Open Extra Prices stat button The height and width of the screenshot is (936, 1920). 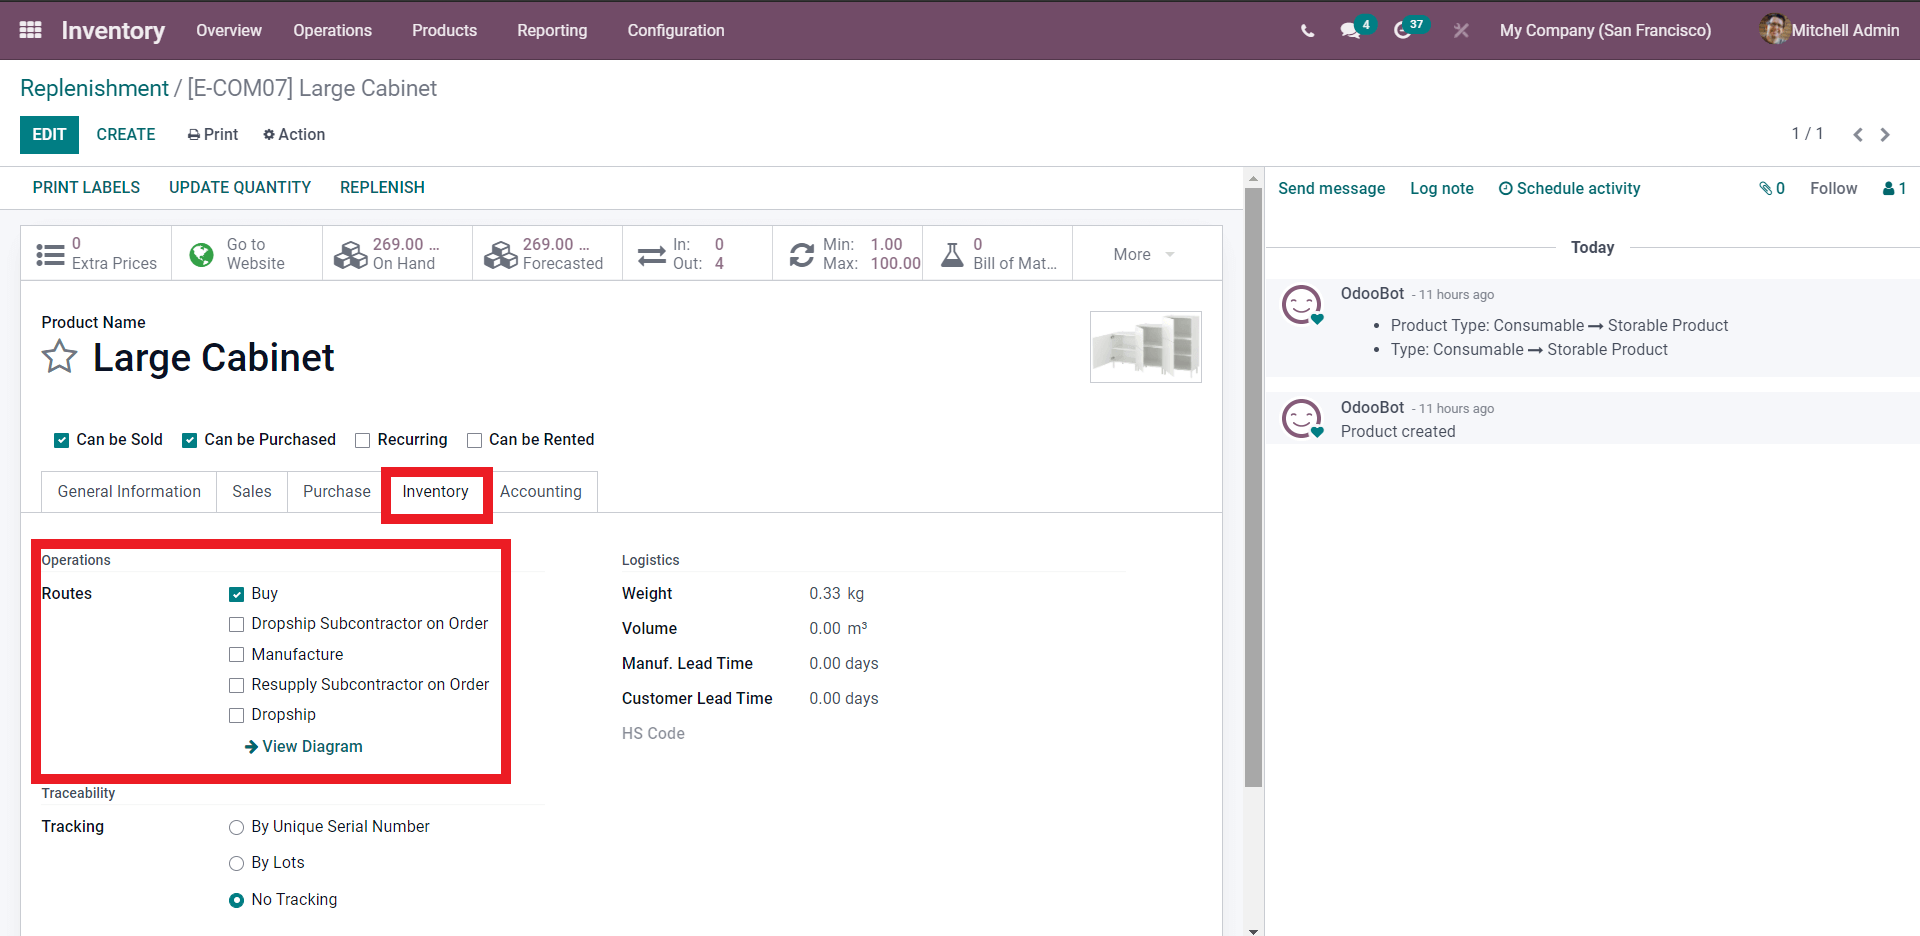(x=97, y=254)
